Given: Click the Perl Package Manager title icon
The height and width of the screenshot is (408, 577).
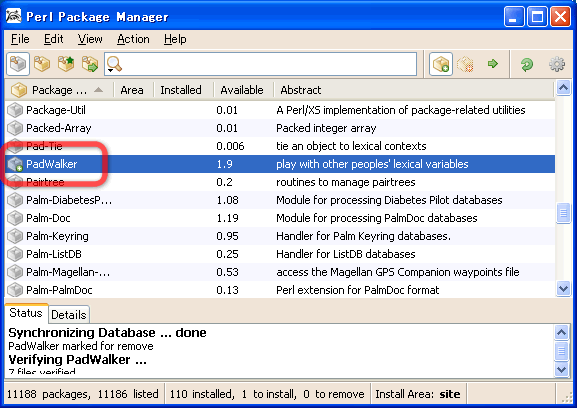Looking at the screenshot, I should click(x=13, y=16).
